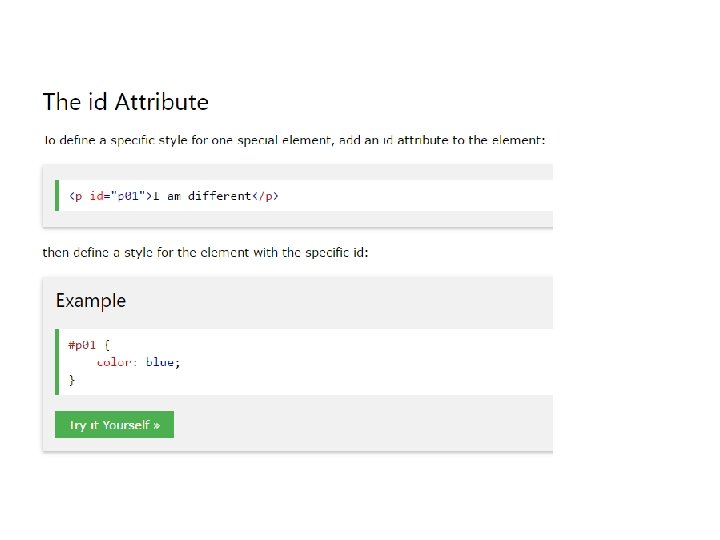Image resolution: width=720 pixels, height=540 pixels.
Task: Click the "blue" value in the CSS code
Action: click(x=161, y=362)
